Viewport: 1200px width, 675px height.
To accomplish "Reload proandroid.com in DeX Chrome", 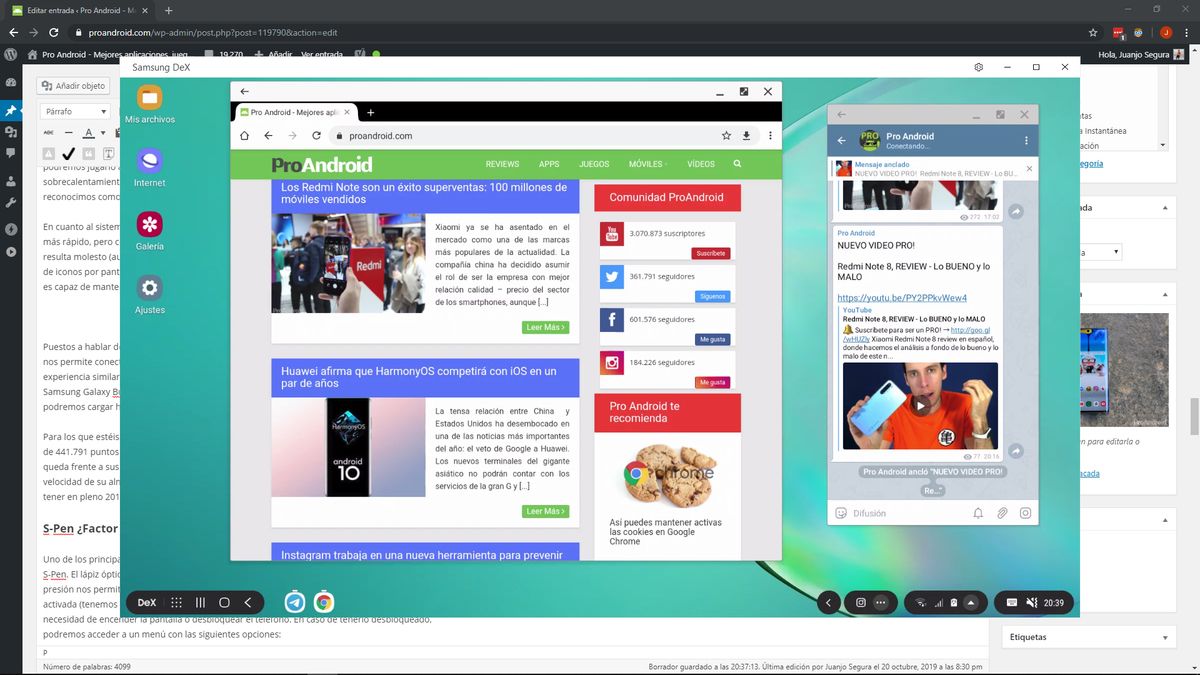I will click(317, 136).
